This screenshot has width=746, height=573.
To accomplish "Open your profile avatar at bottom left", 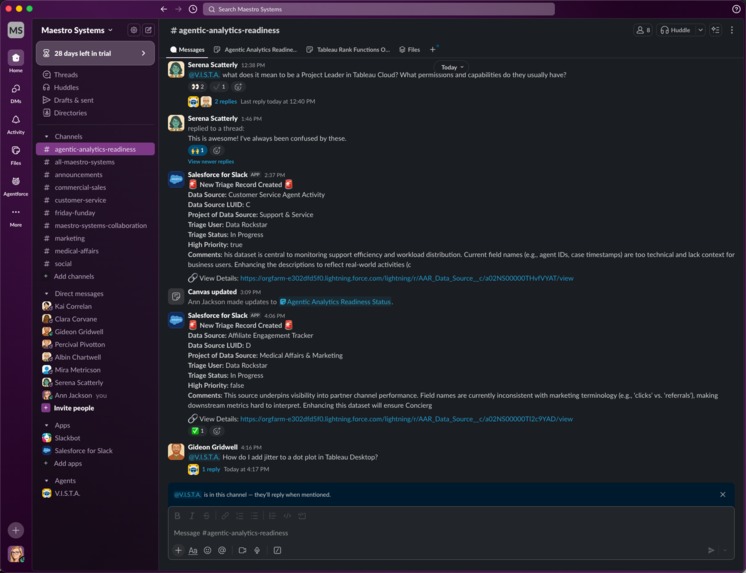I will (16, 554).
